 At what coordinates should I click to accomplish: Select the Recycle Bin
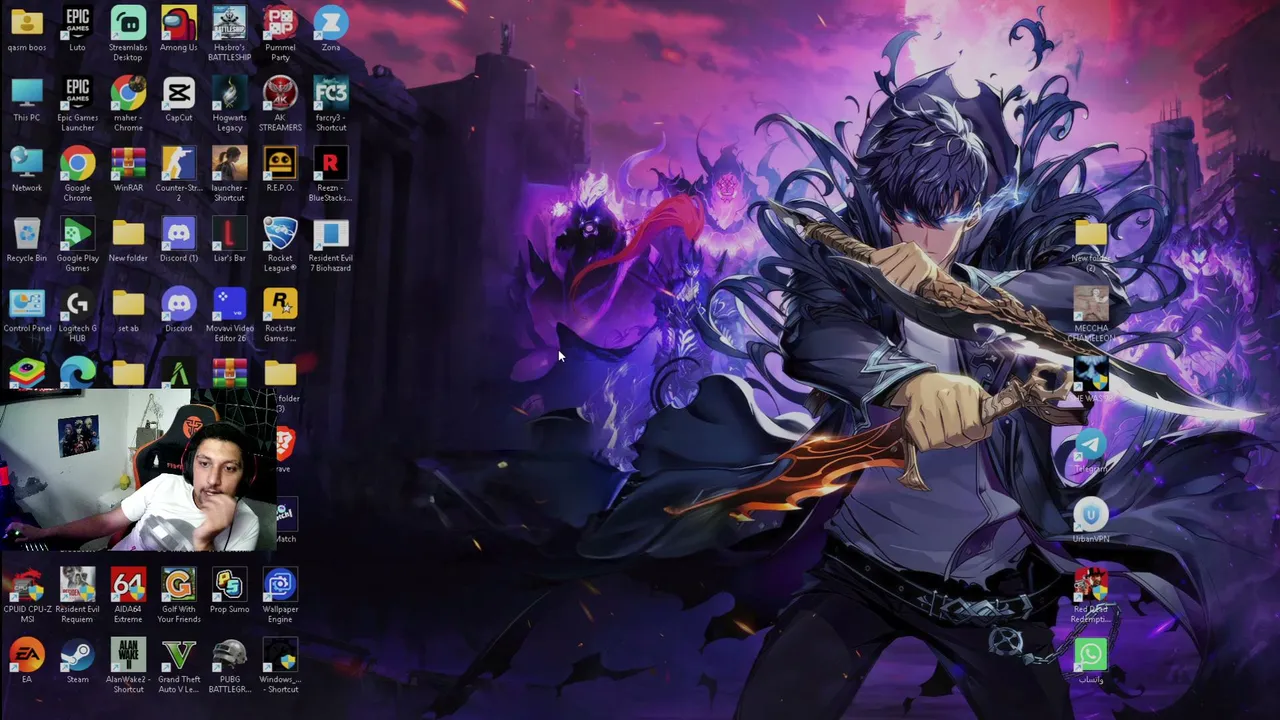point(27,240)
